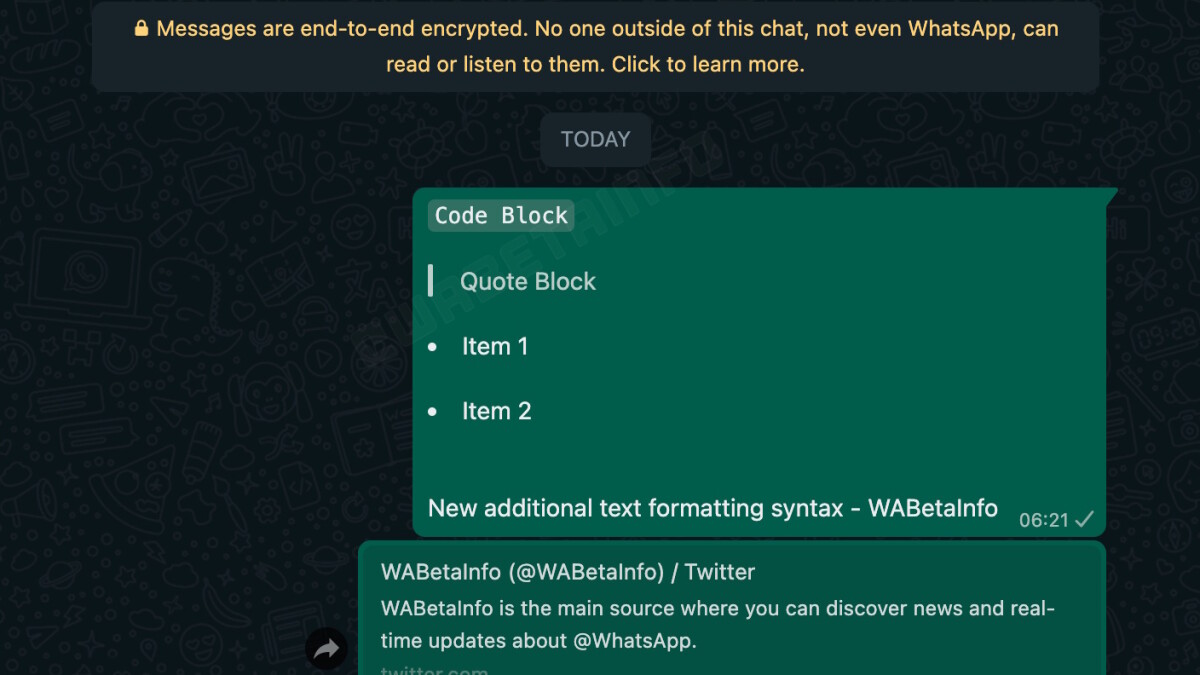Click the link preview description about news
Viewport: 1200px width, 675px height.
point(718,609)
